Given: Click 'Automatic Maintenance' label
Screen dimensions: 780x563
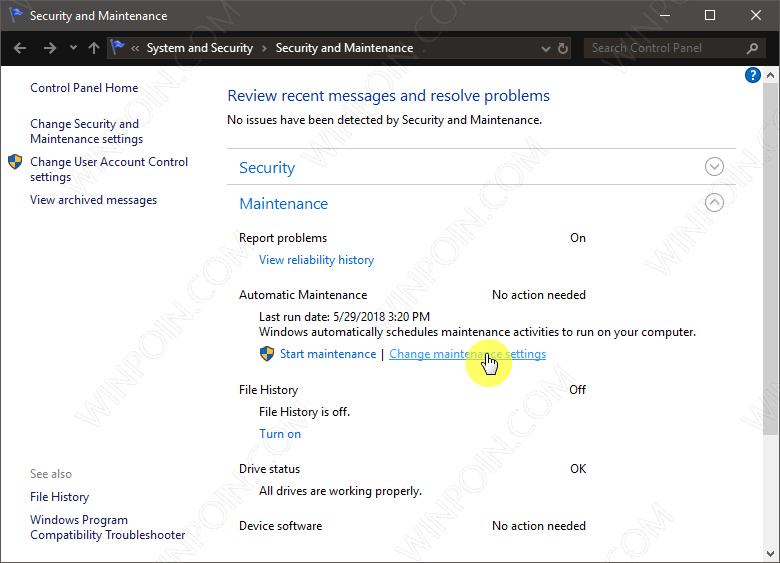Looking at the screenshot, I should point(303,295).
